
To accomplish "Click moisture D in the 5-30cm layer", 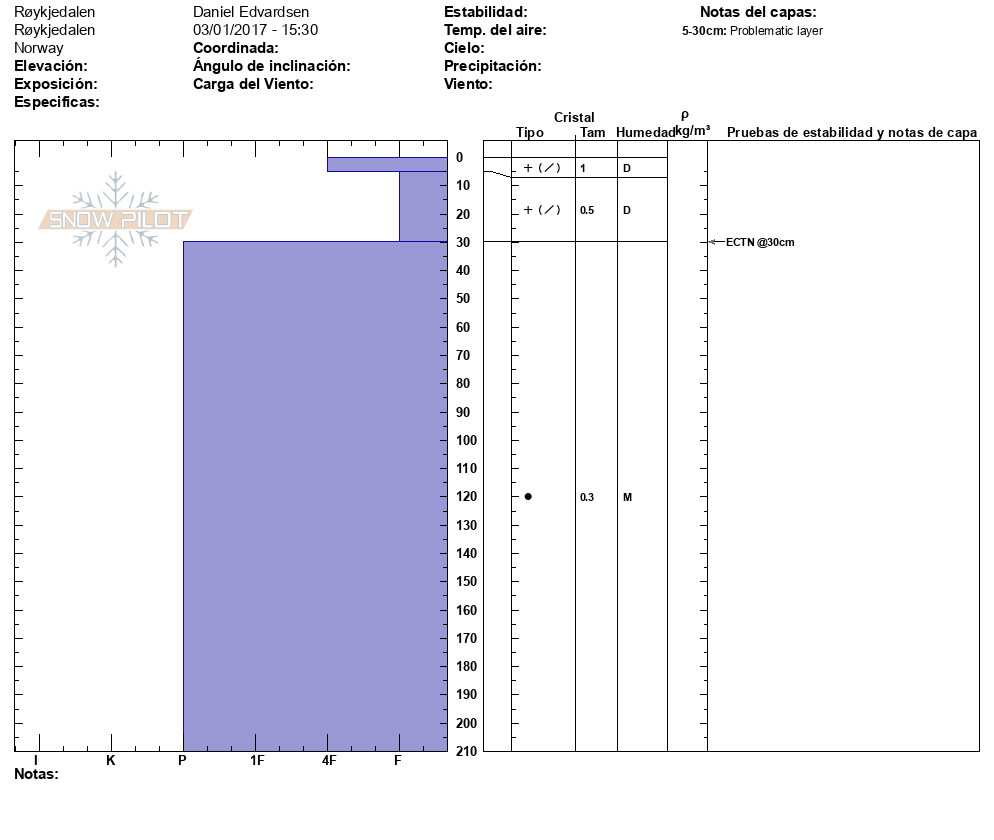I will click(x=627, y=210).
